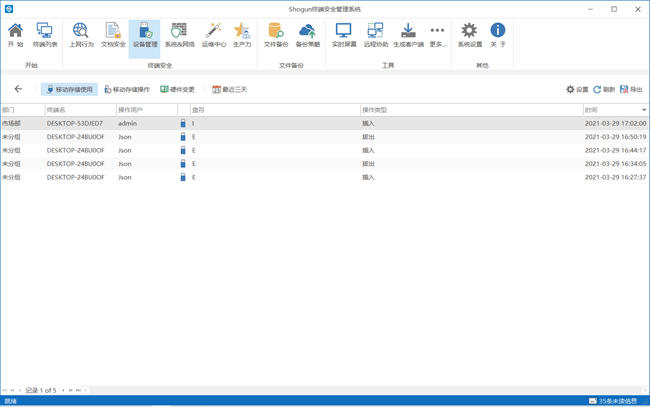Expand the 更多 more tools menu

(x=437, y=35)
